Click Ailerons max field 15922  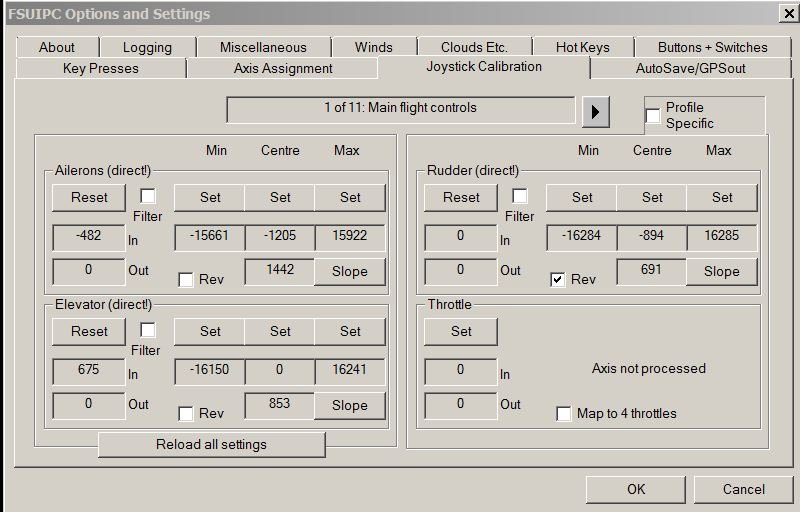350,237
